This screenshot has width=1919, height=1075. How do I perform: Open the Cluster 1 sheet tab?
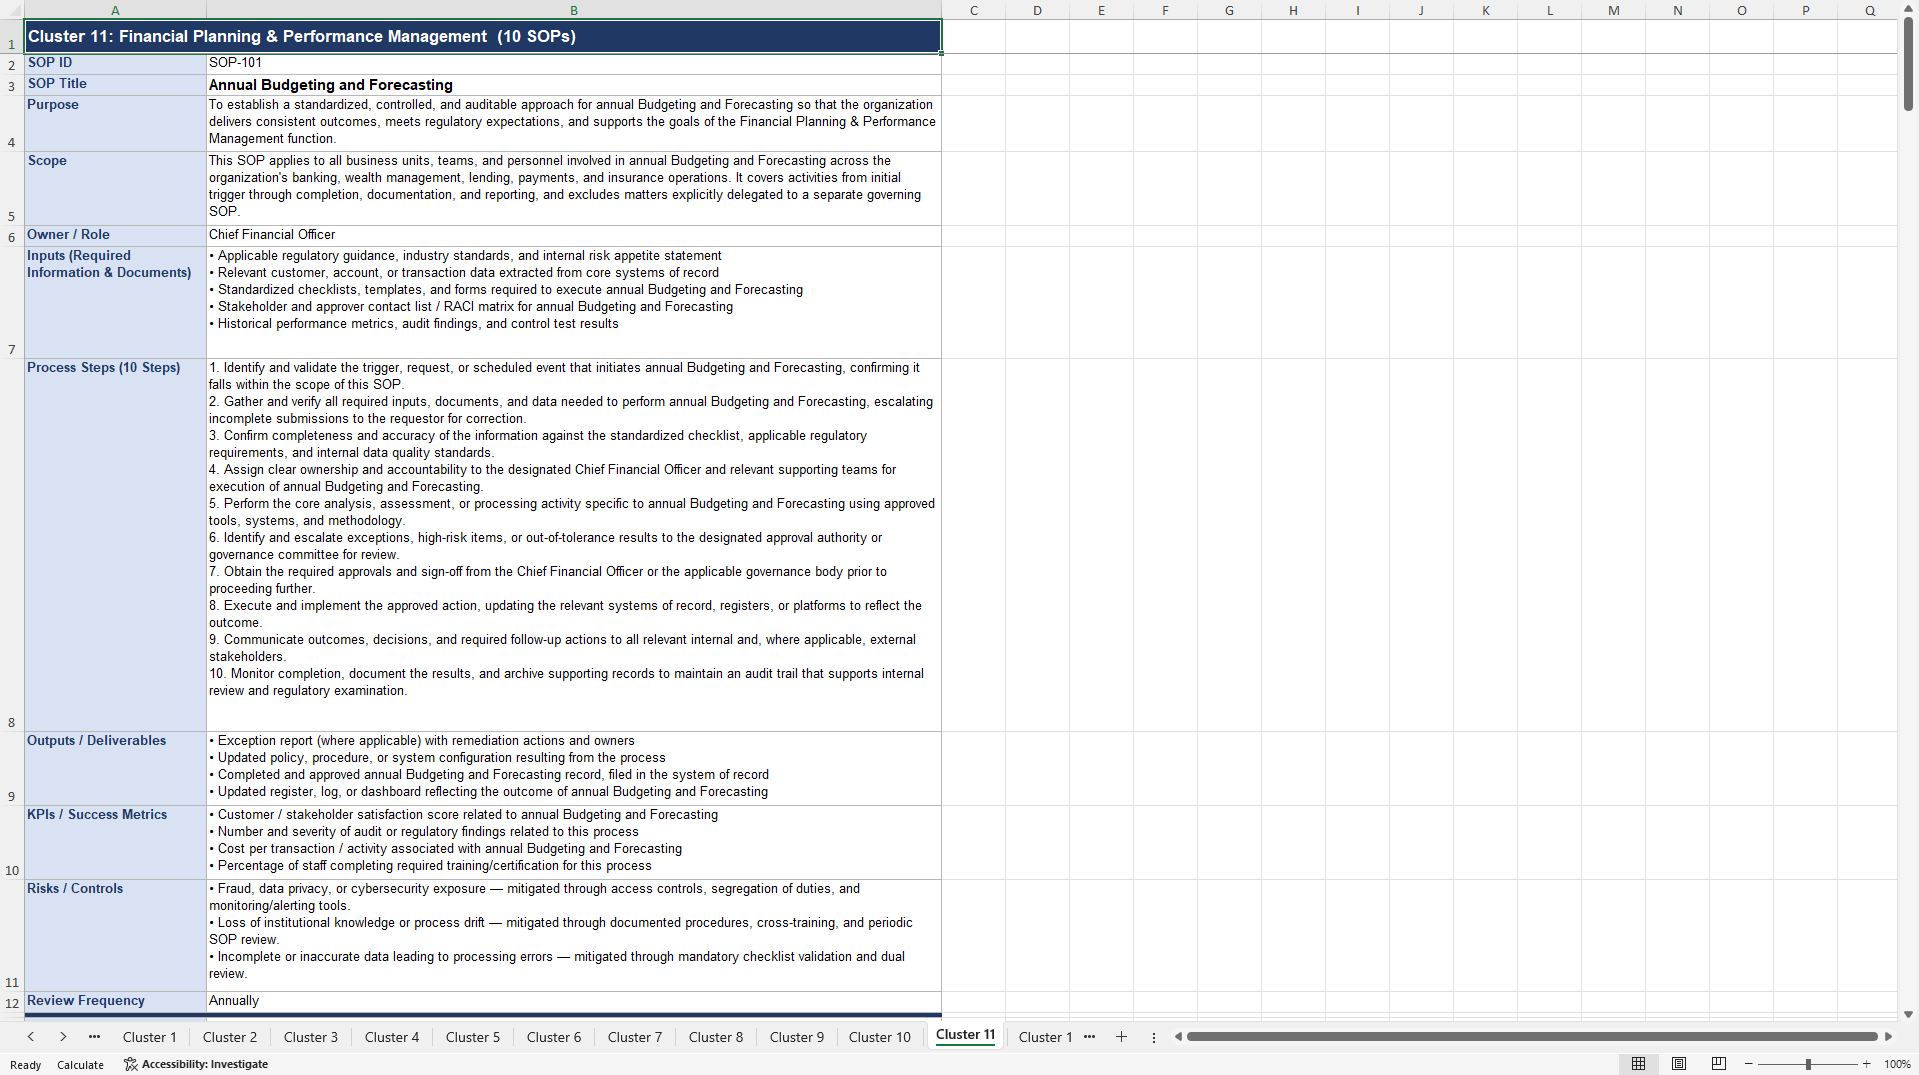(149, 1037)
